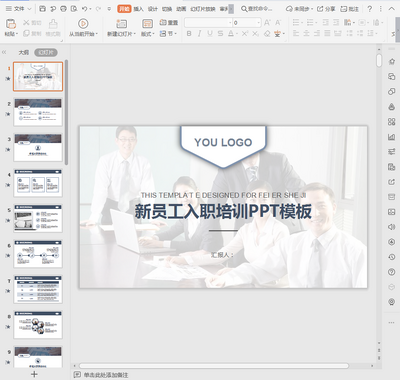400x380 pixels.
Task: Click the vertical three-dot more options icon
Action: point(381,9)
